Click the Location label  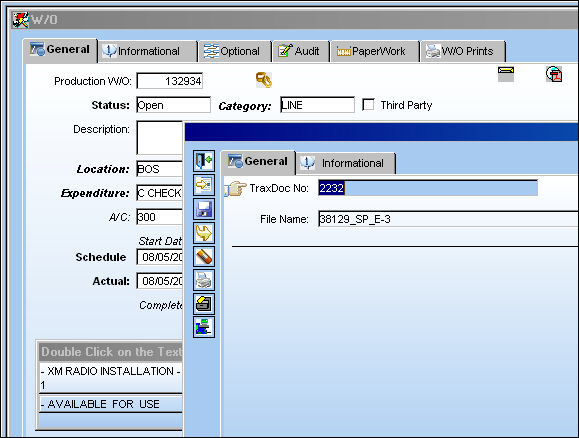pos(103,169)
